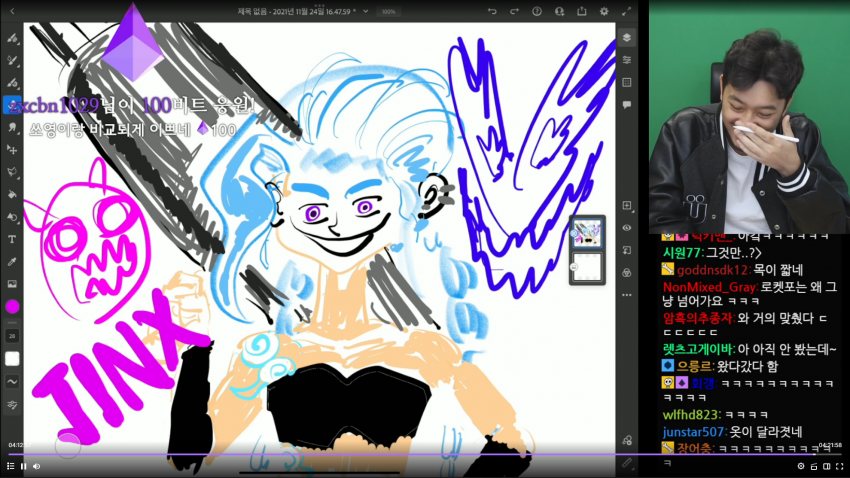Viewport: 850px width, 478px height.
Task: Select the paint bucket fill tool
Action: [12, 194]
